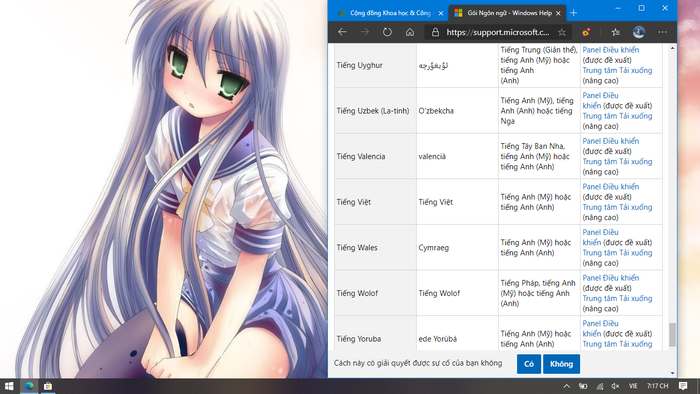700x394 pixels.
Task: Open Panel Điều khiển link for Tiếng Uyghur
Action: (x=610, y=50)
